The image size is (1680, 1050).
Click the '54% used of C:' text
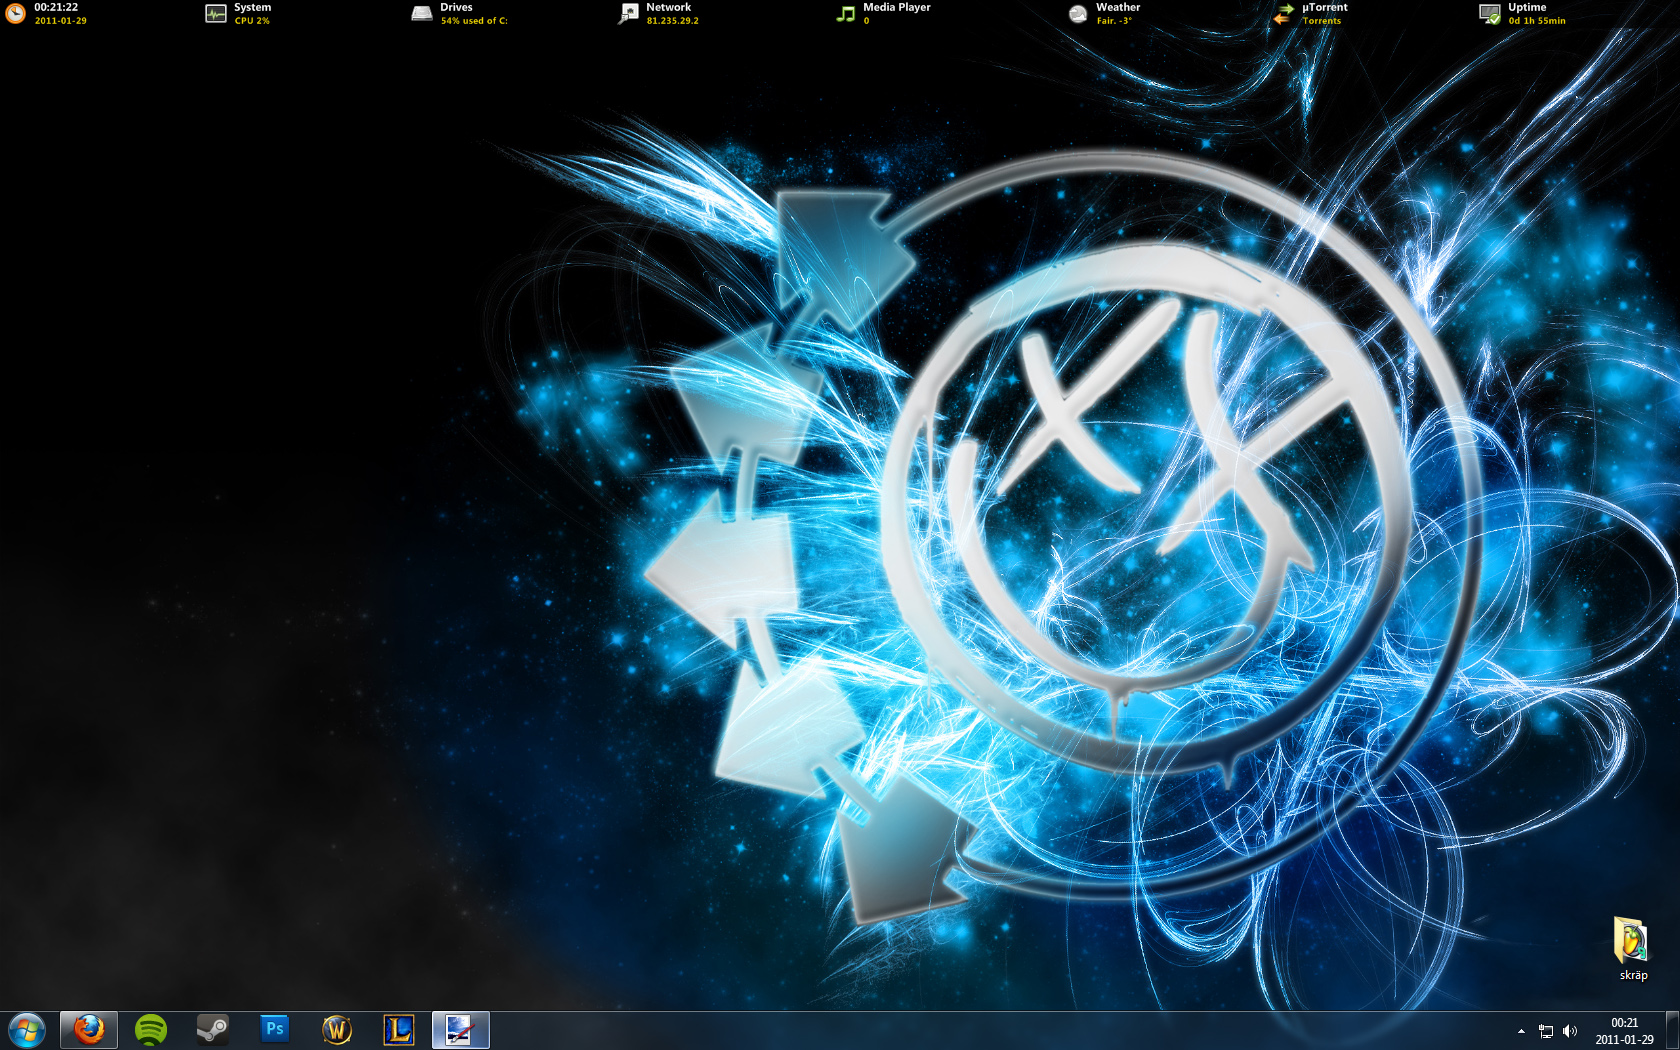pyautogui.click(x=474, y=20)
